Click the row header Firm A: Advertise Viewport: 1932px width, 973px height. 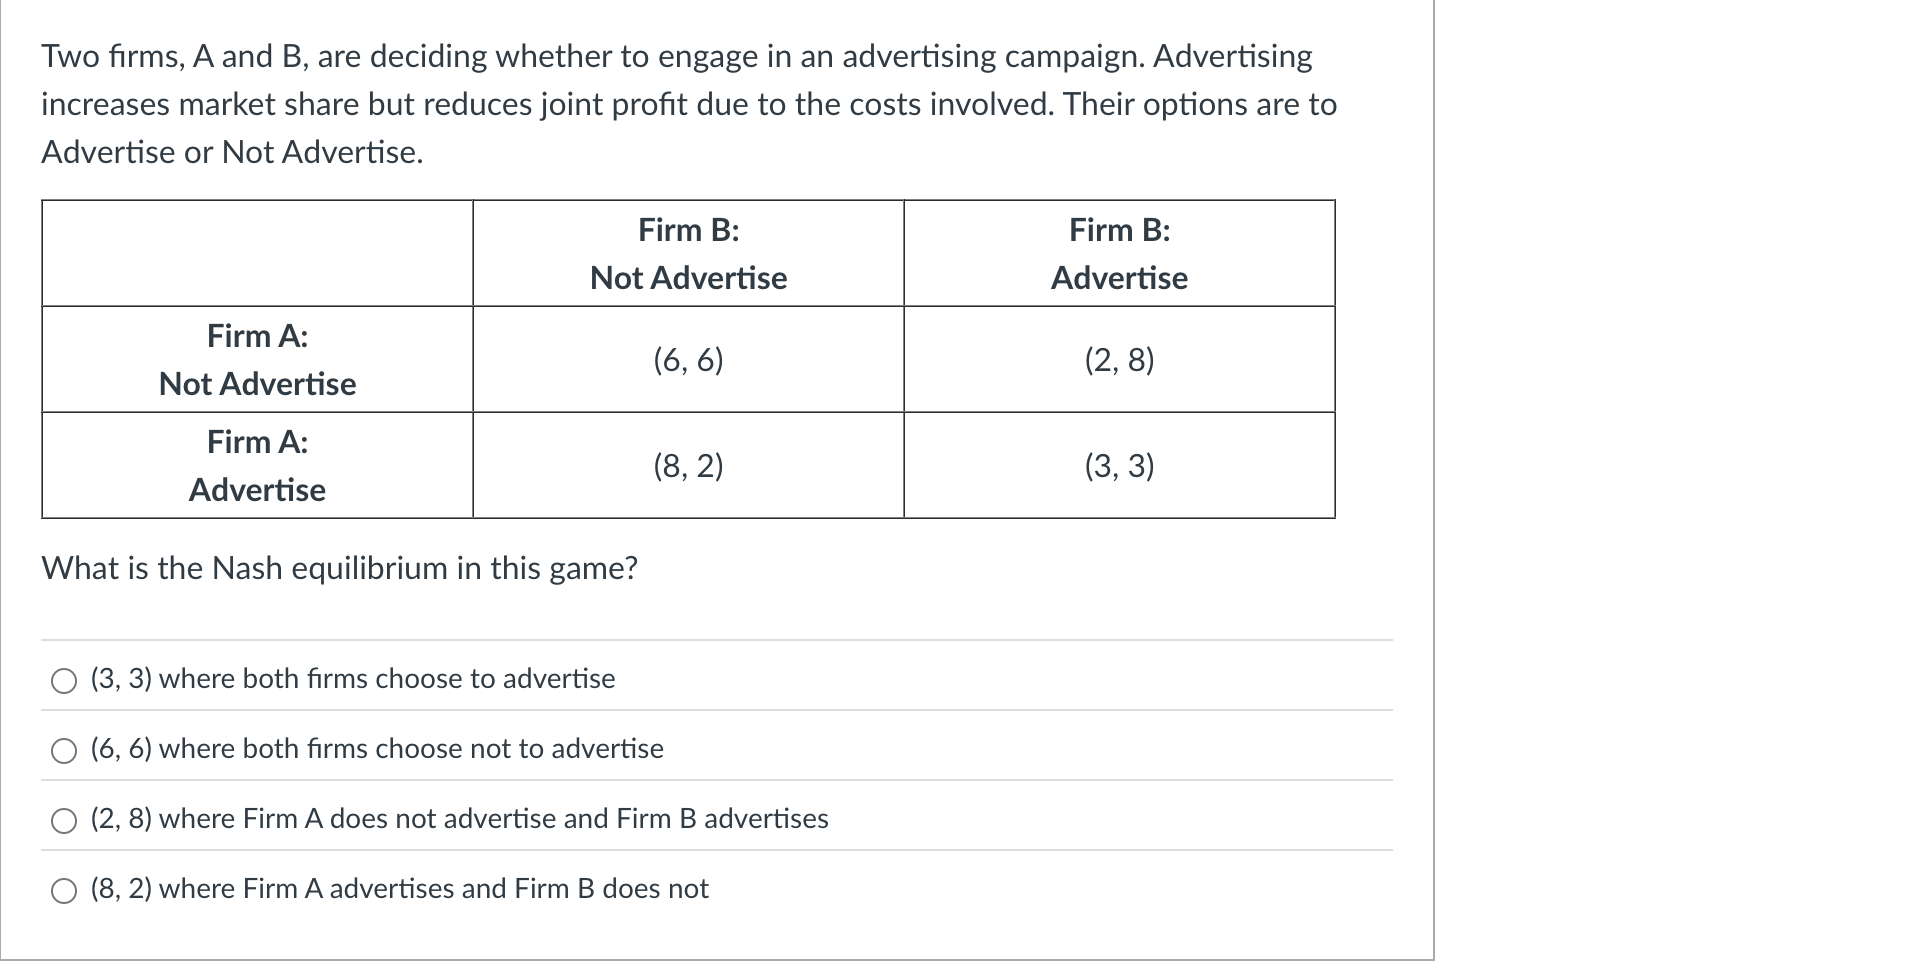[x=257, y=465]
